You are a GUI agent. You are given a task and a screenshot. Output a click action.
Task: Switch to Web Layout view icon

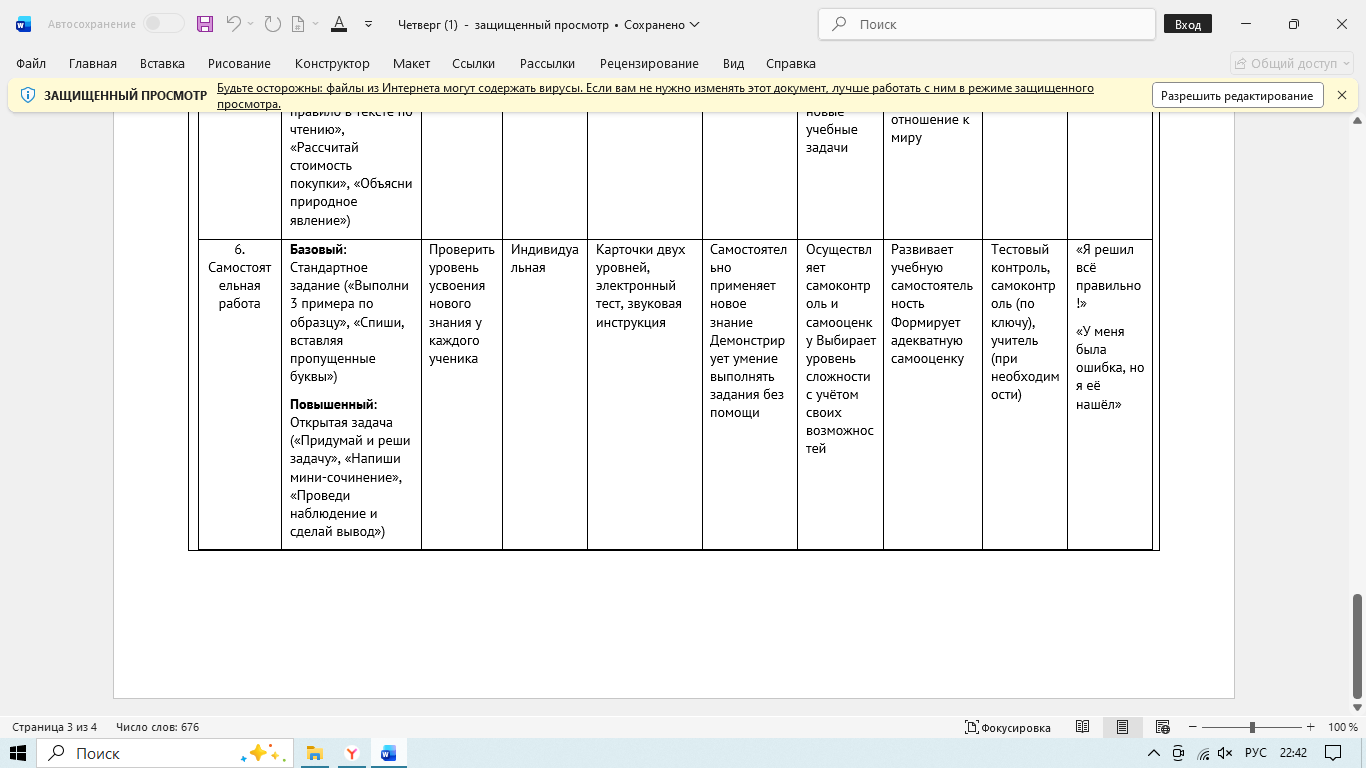click(x=1162, y=727)
